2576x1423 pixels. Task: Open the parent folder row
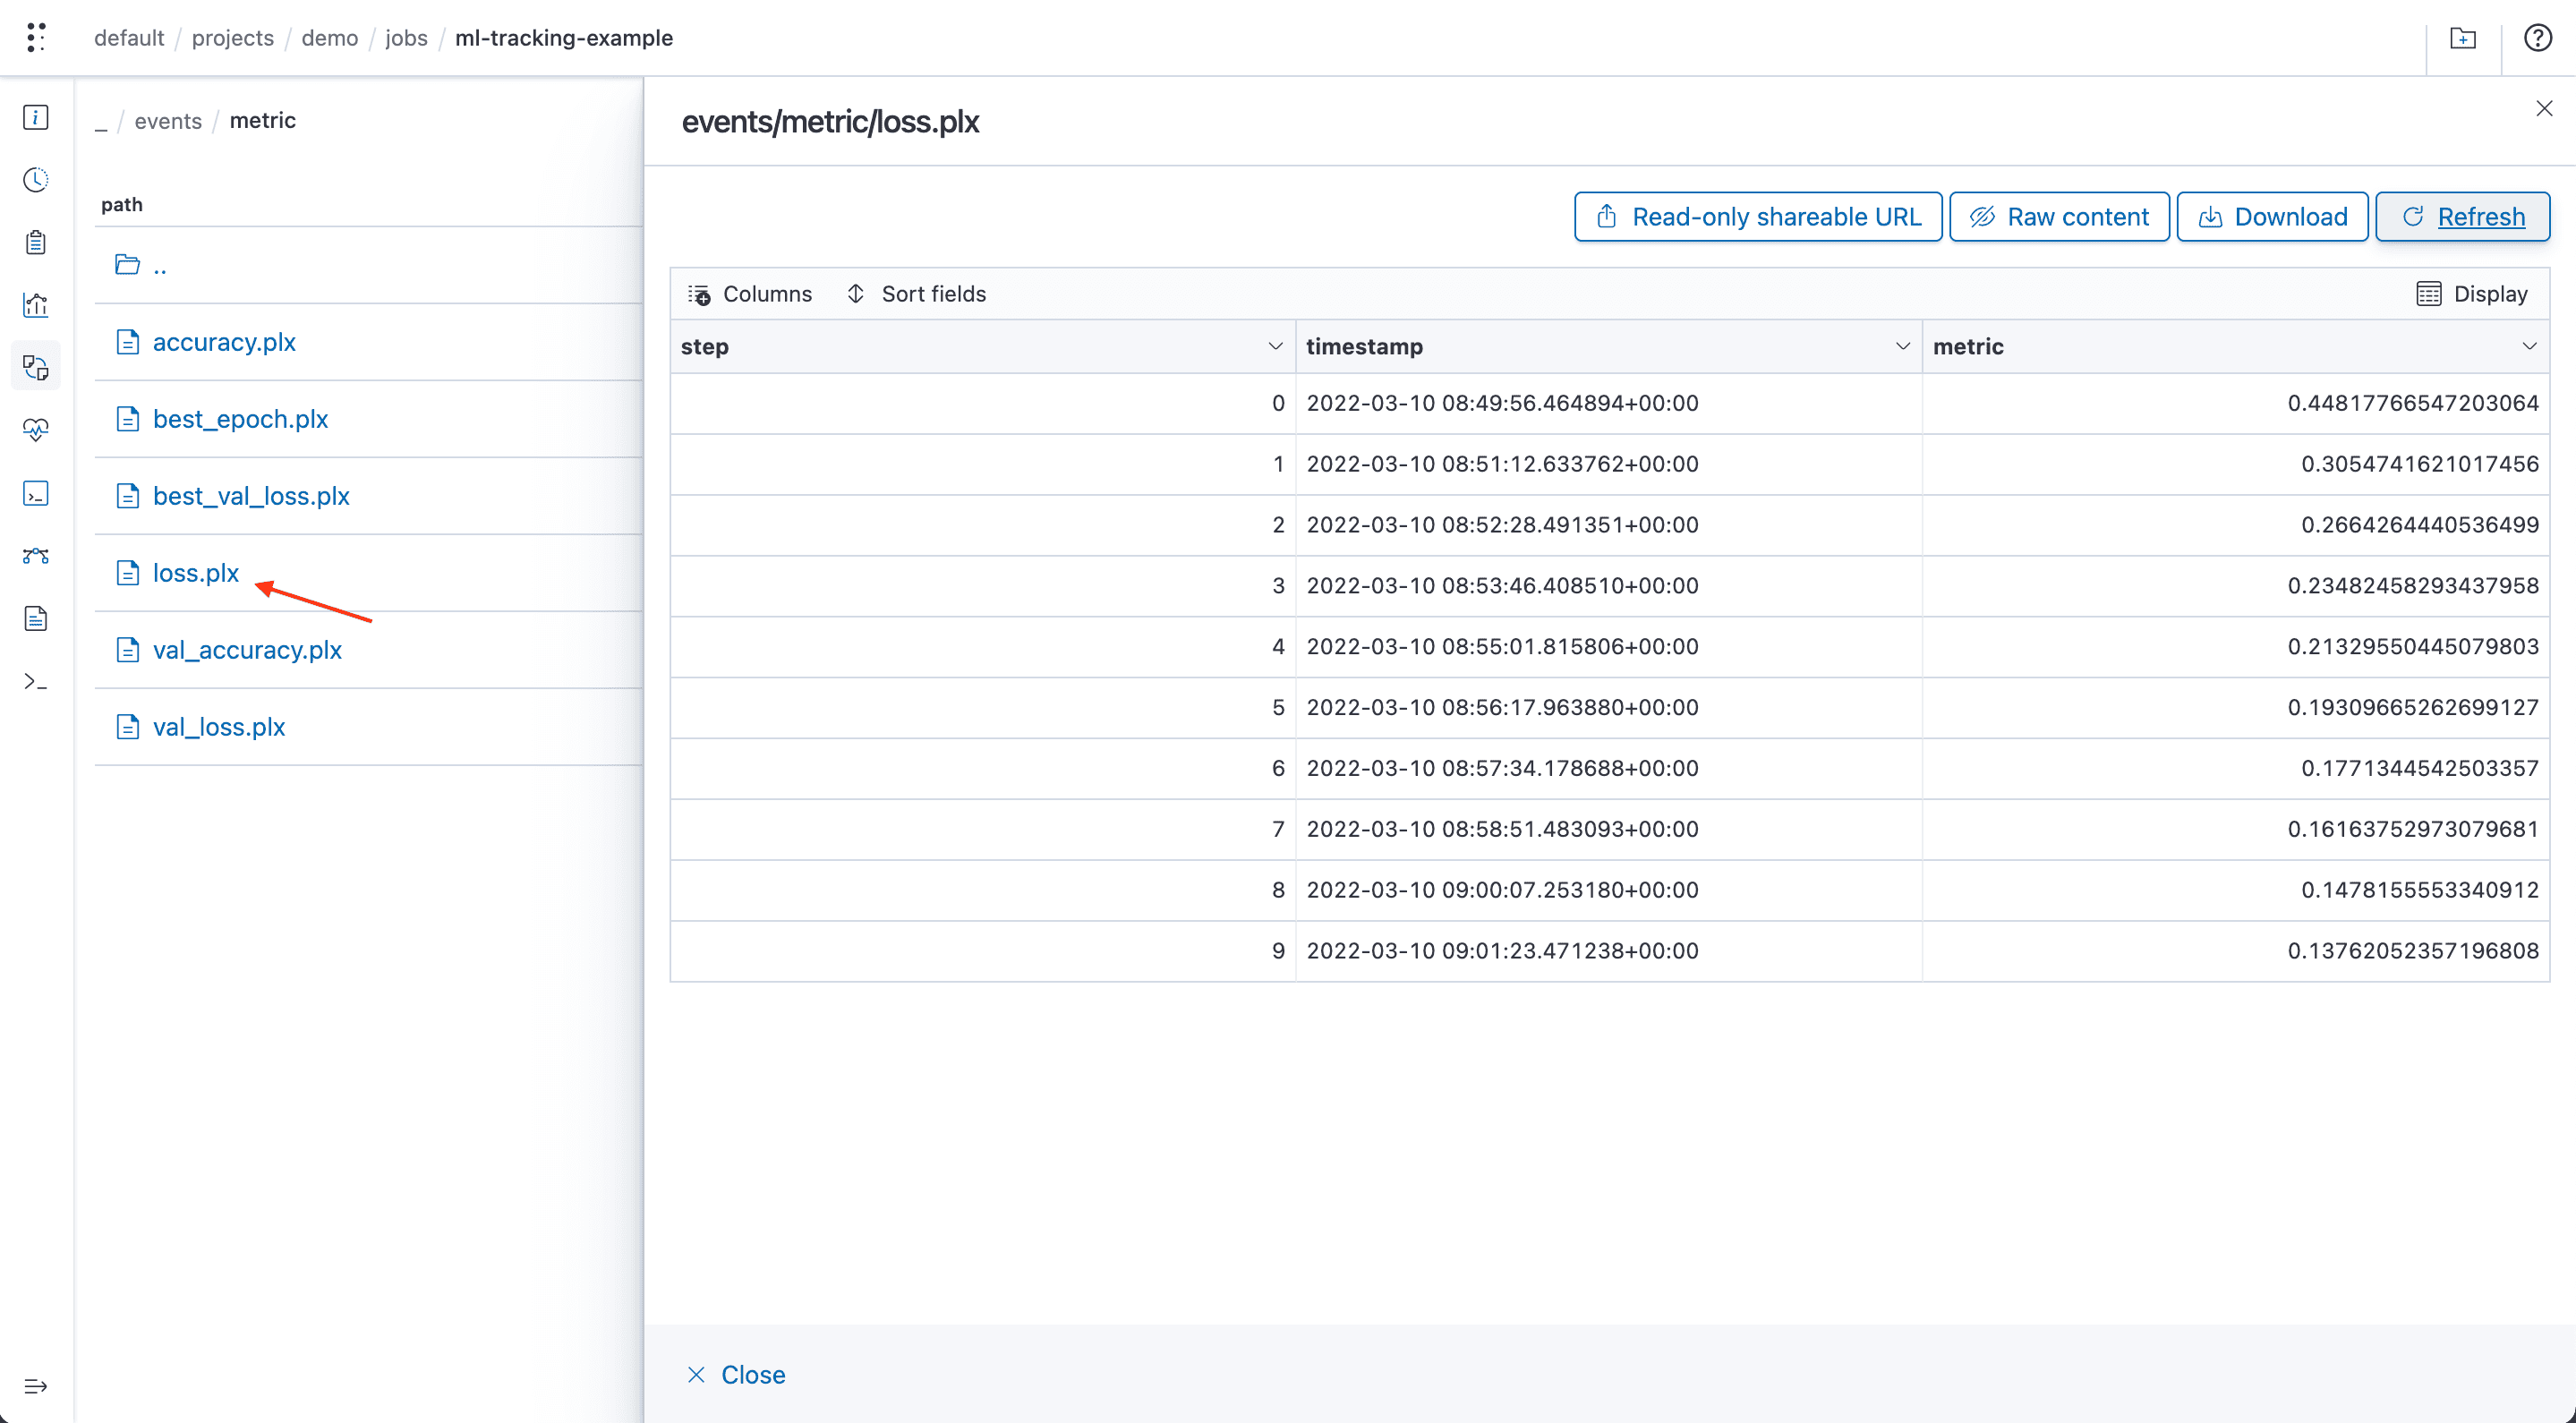tap(160, 265)
